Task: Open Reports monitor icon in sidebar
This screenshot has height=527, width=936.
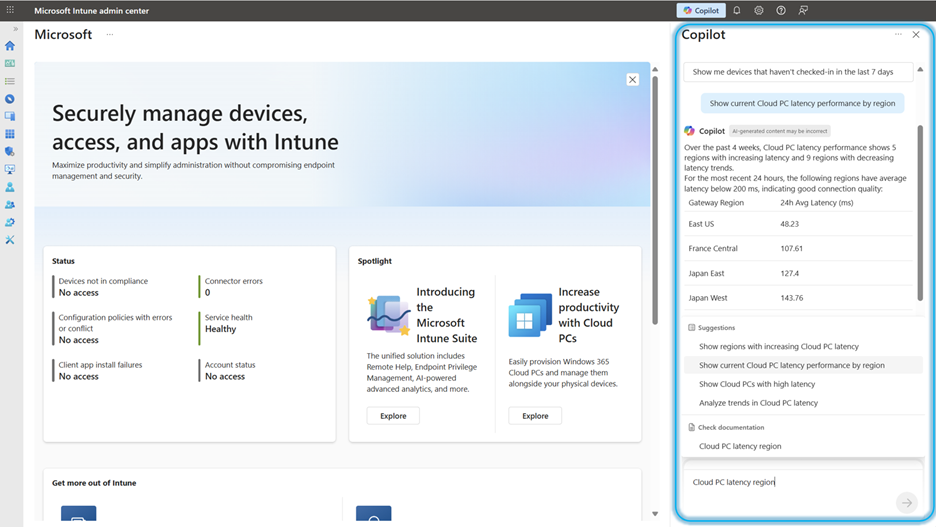Action: click(x=10, y=169)
